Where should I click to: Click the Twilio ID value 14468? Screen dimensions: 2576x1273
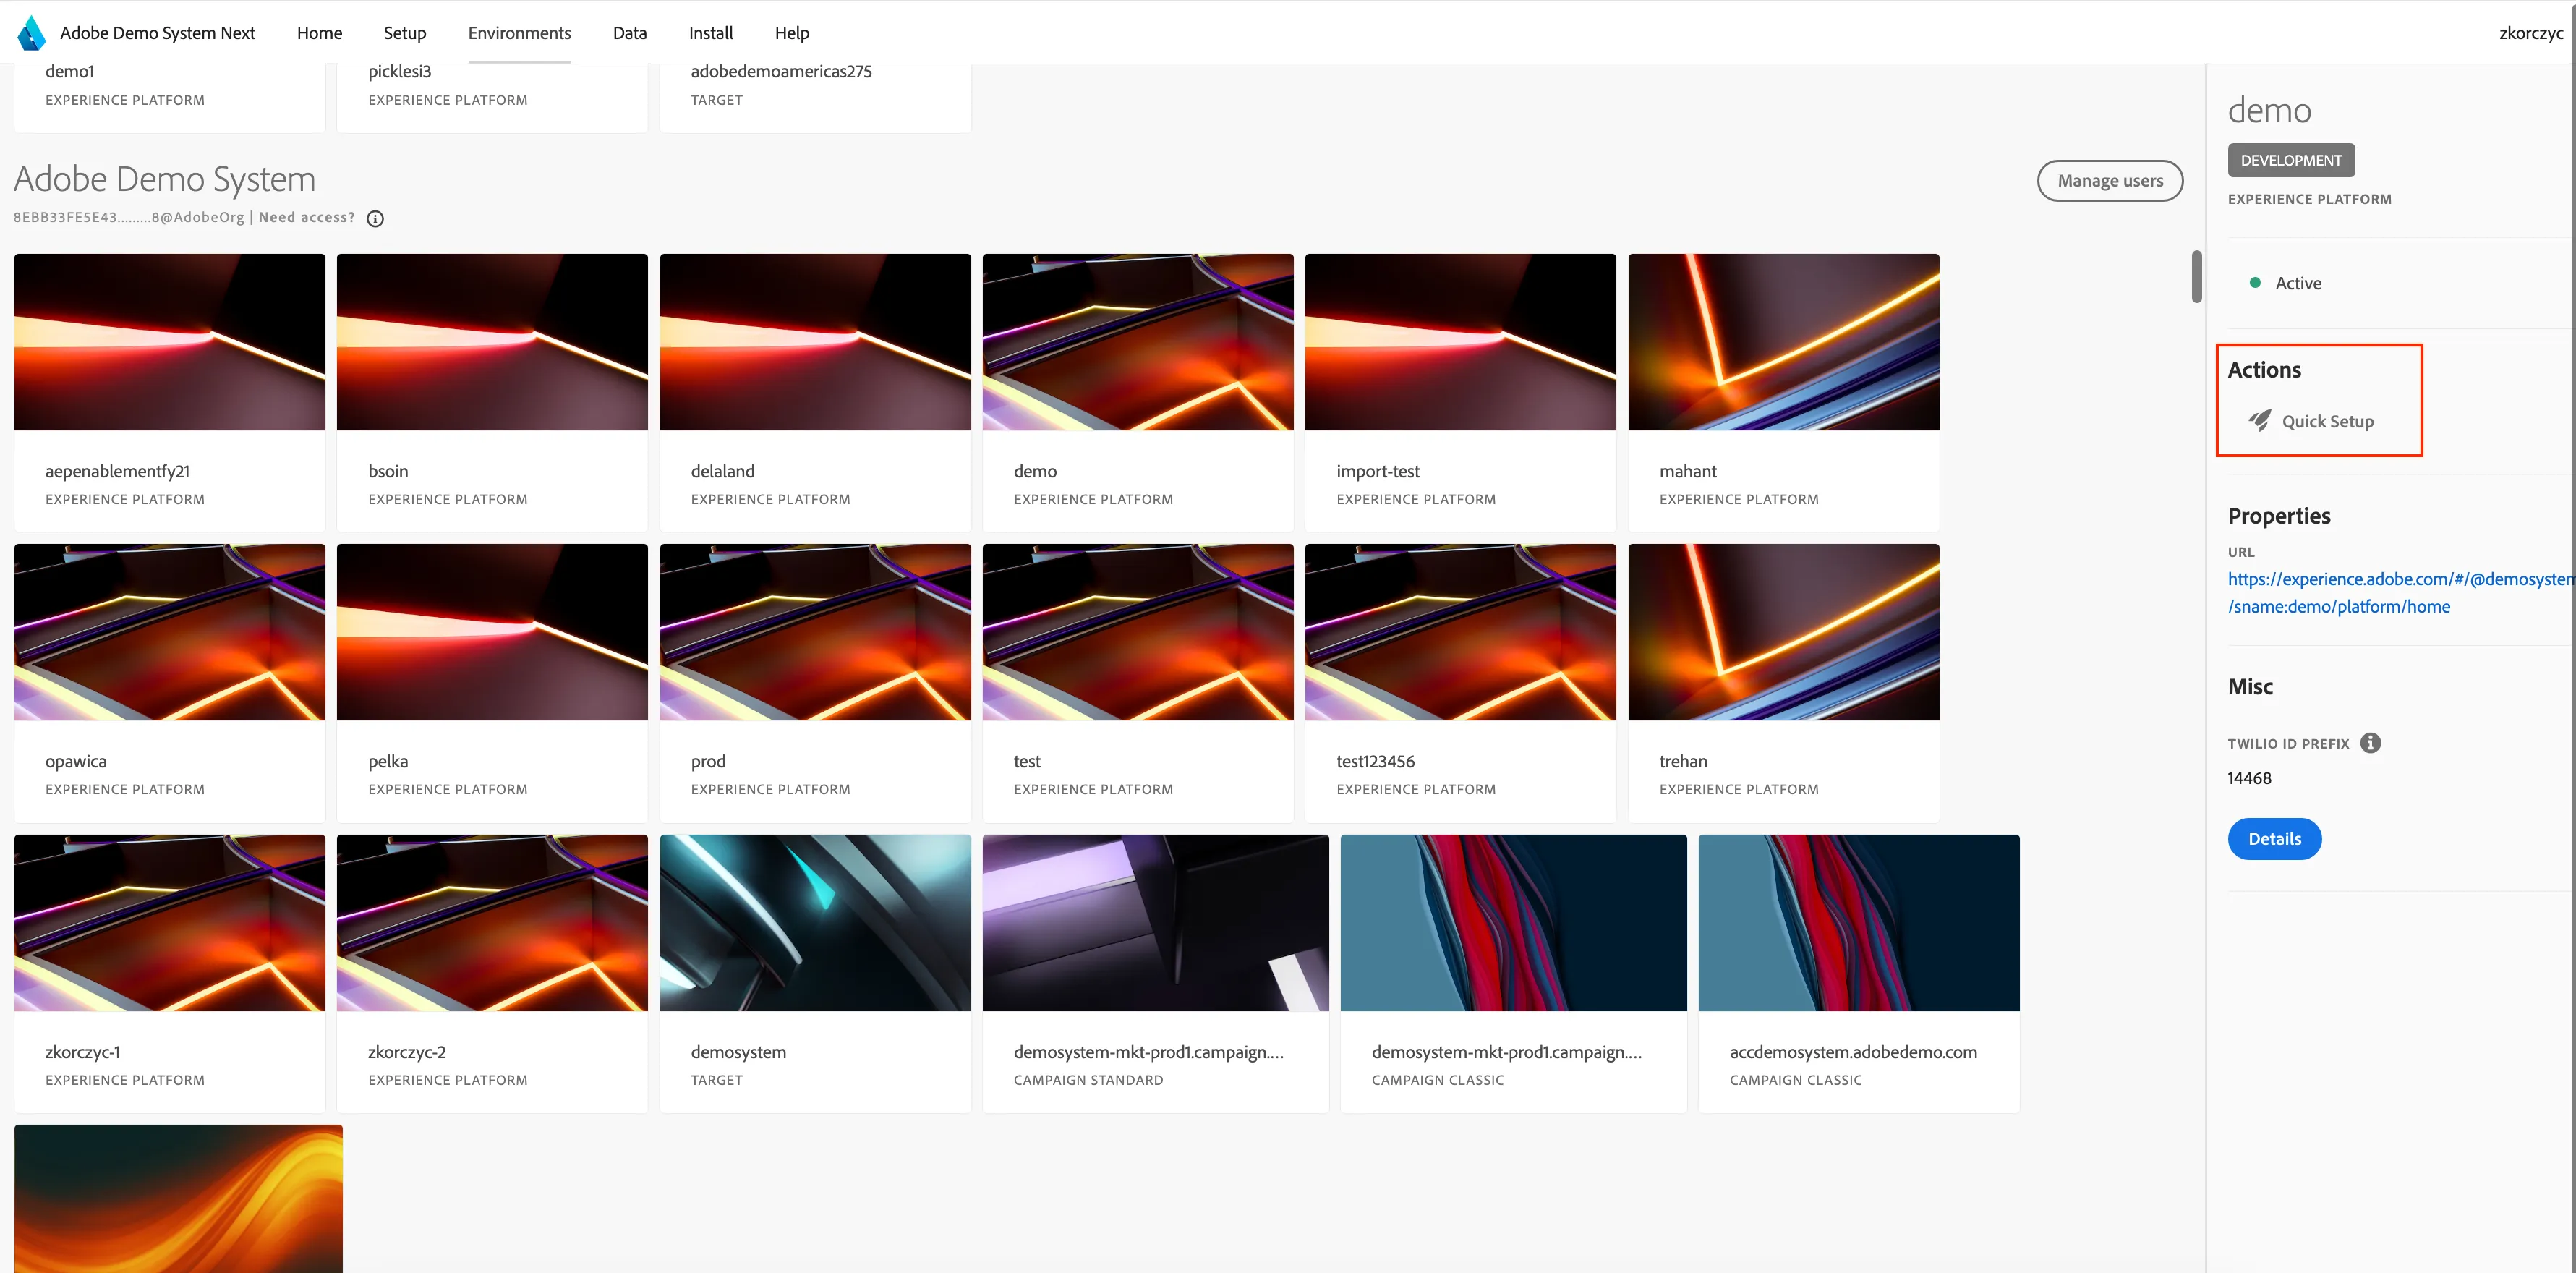click(2249, 778)
